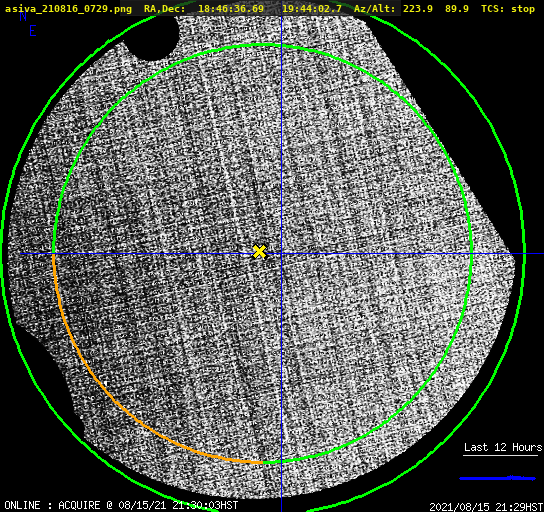
Task: Click the blue E east indicator
Action: tap(33, 31)
